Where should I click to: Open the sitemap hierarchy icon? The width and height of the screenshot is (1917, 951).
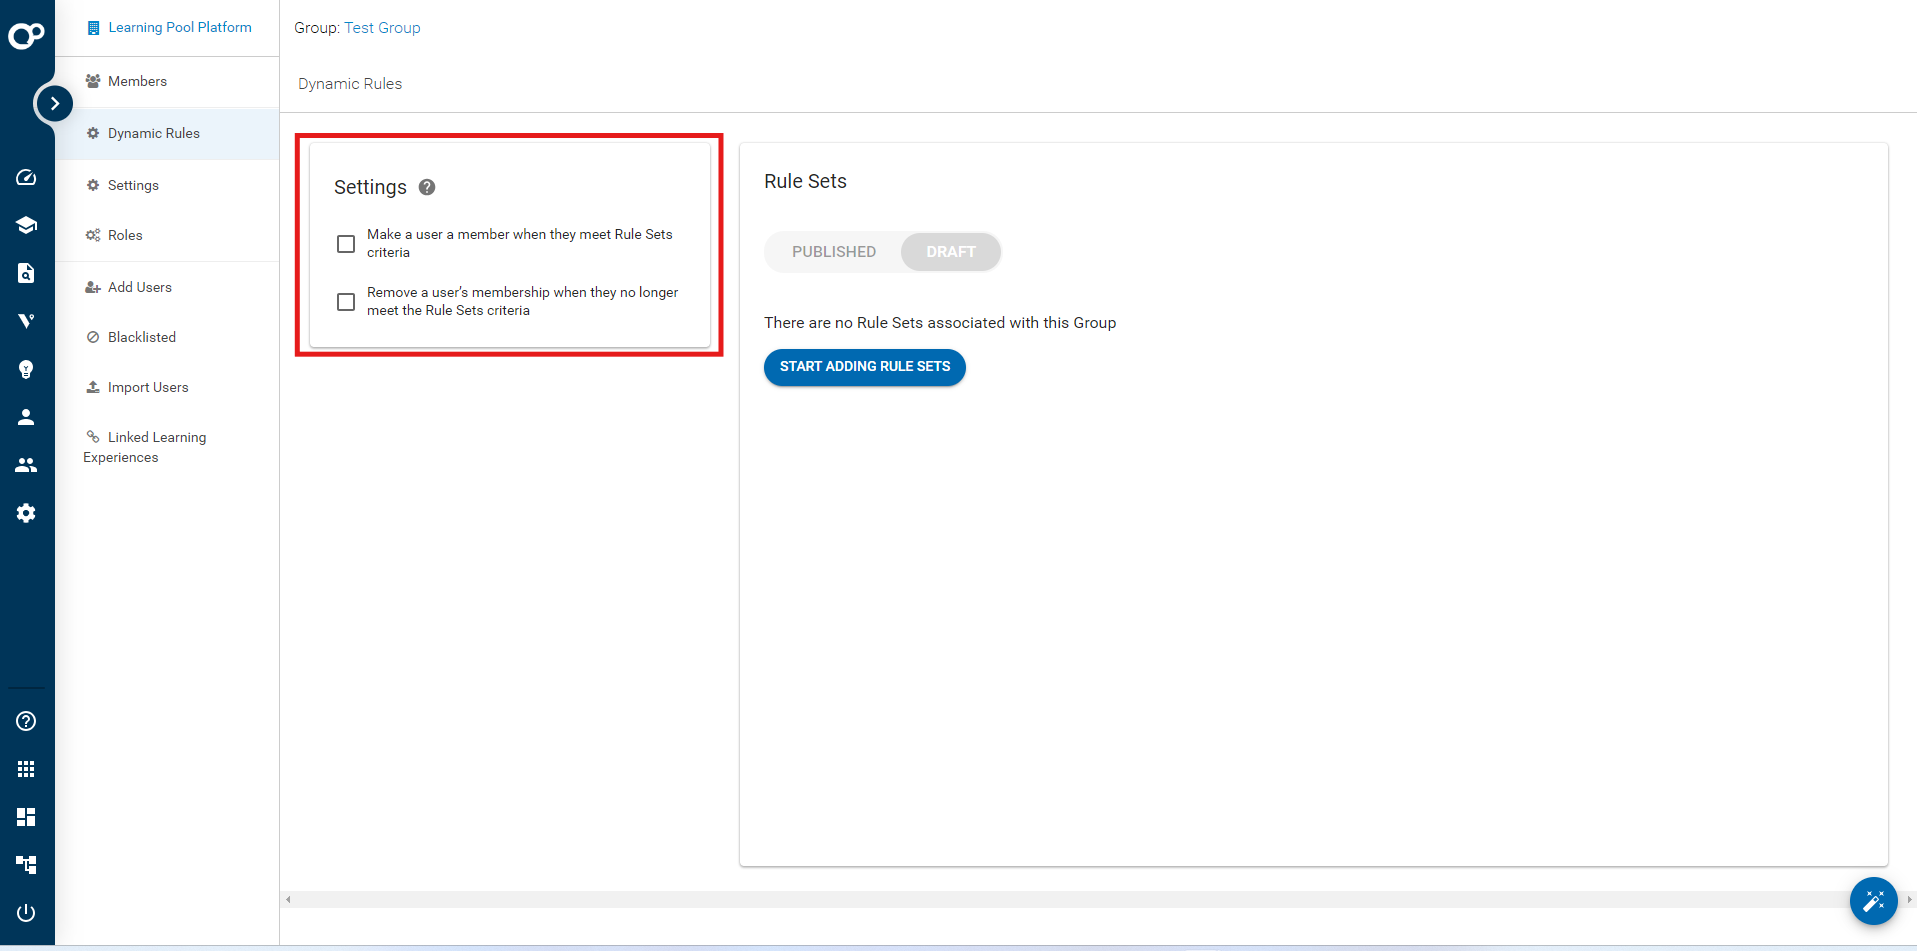(x=26, y=864)
